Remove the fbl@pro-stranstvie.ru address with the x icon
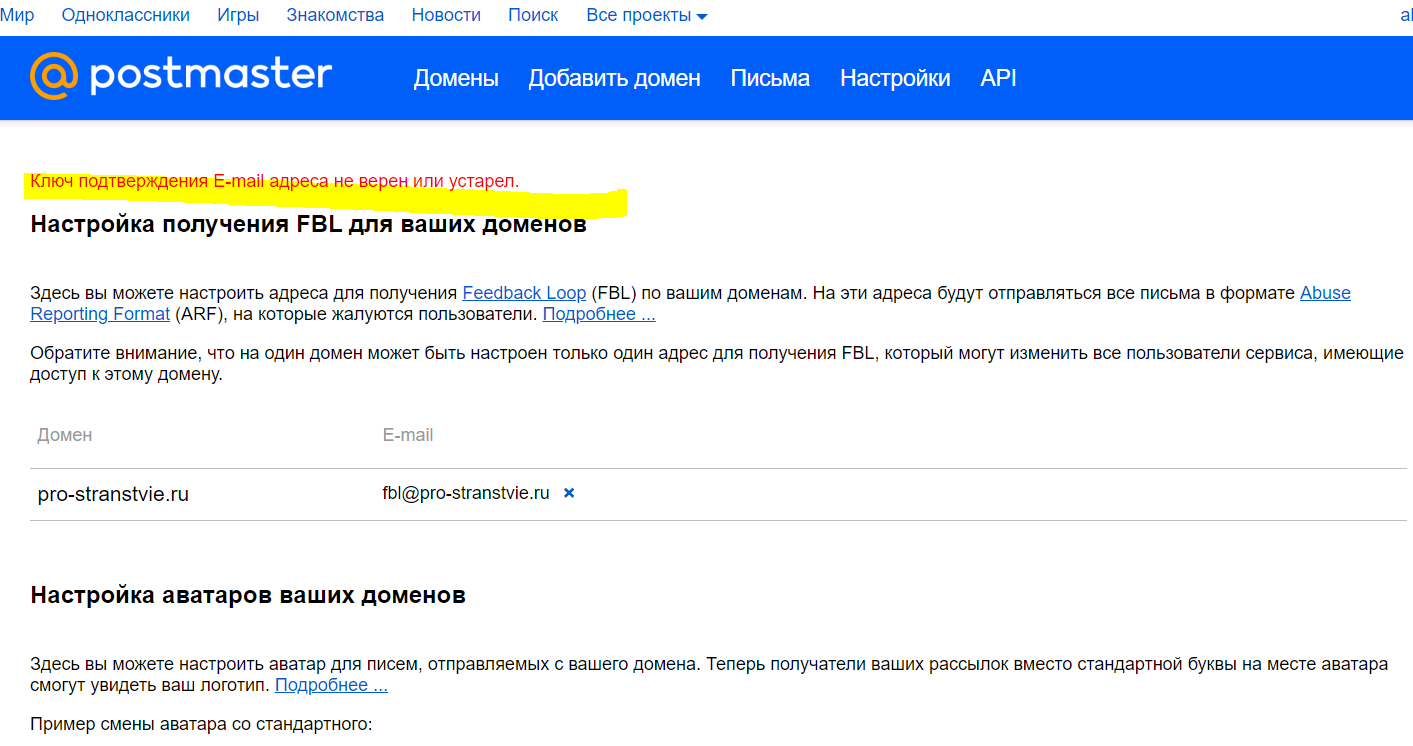The height and width of the screenshot is (746, 1413). pos(569,493)
